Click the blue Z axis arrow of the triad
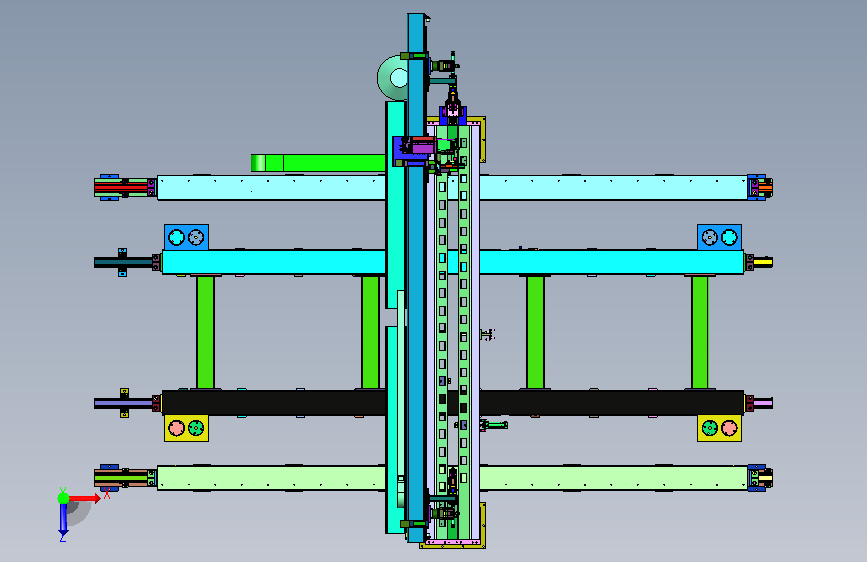867x562 pixels. pyautogui.click(x=63, y=520)
